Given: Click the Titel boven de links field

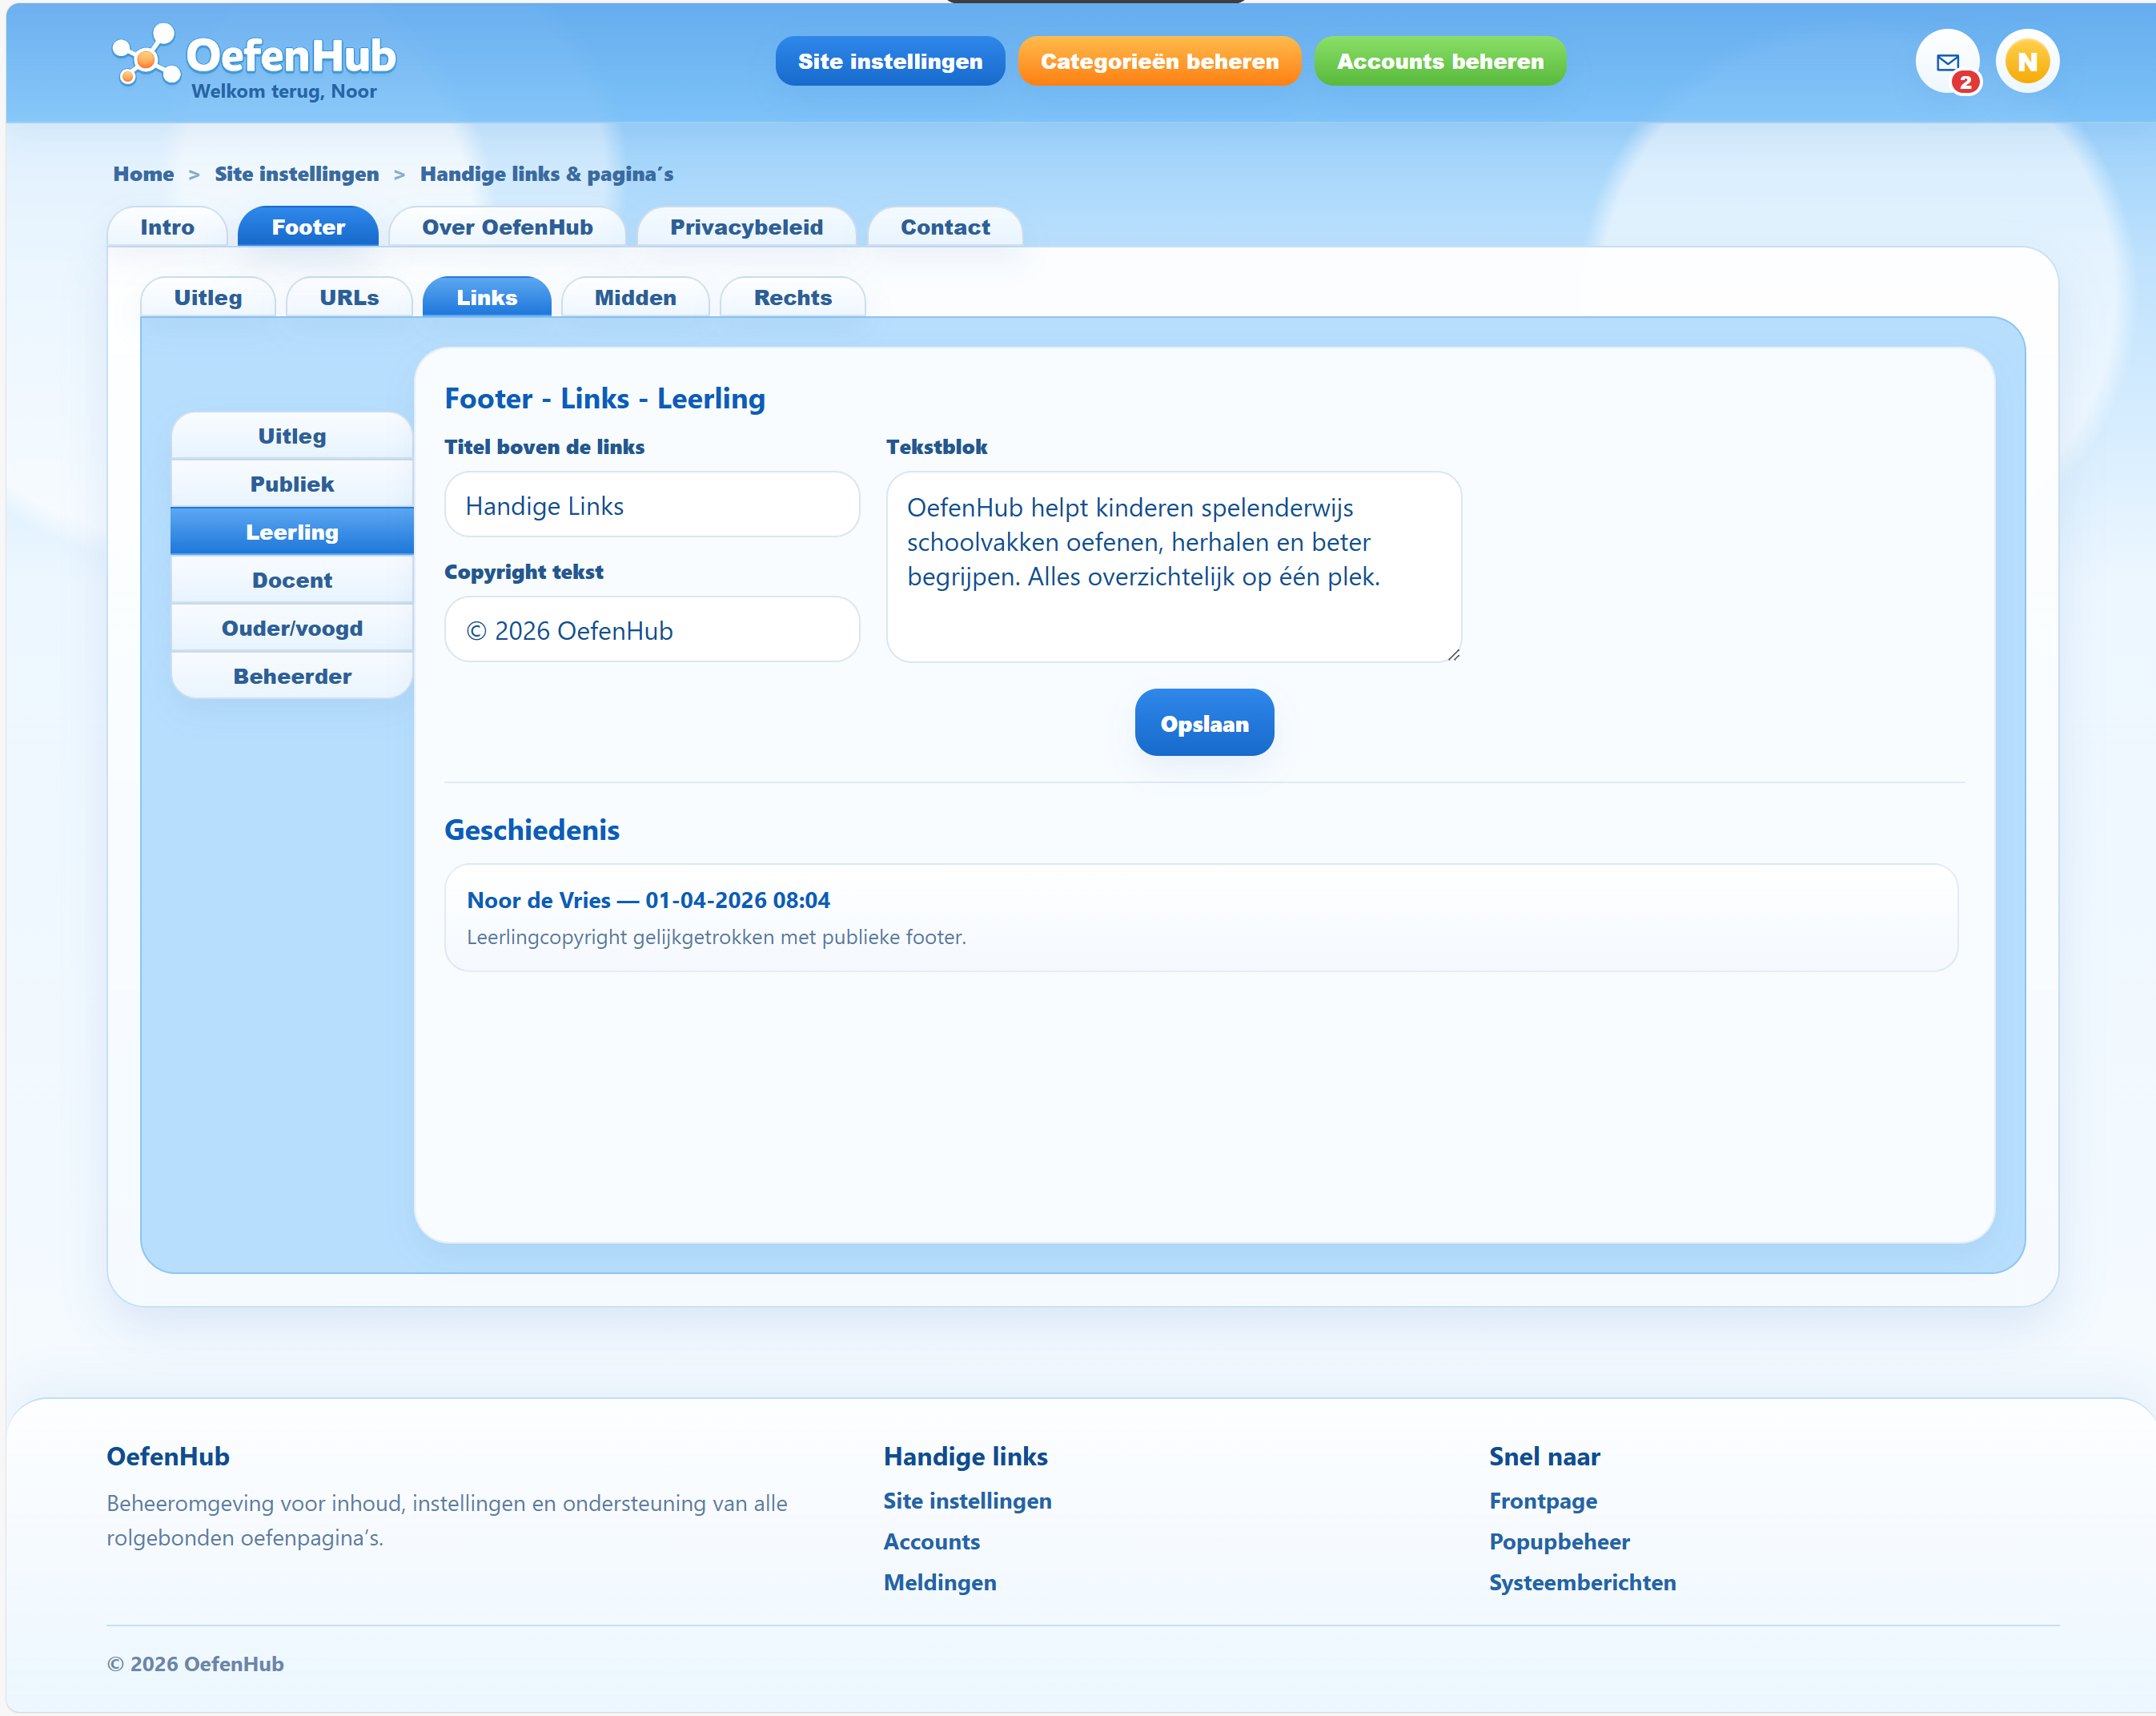Looking at the screenshot, I should point(652,505).
